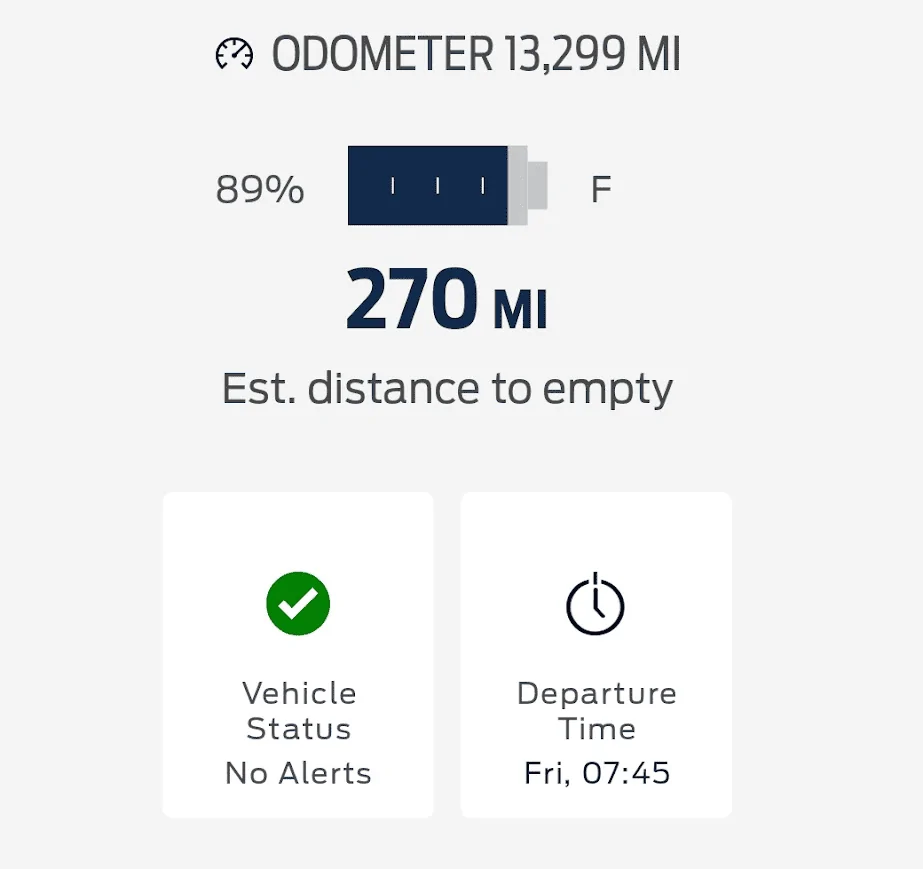Select the Est. distance to empty caption
The height and width of the screenshot is (869, 923).
(447, 389)
